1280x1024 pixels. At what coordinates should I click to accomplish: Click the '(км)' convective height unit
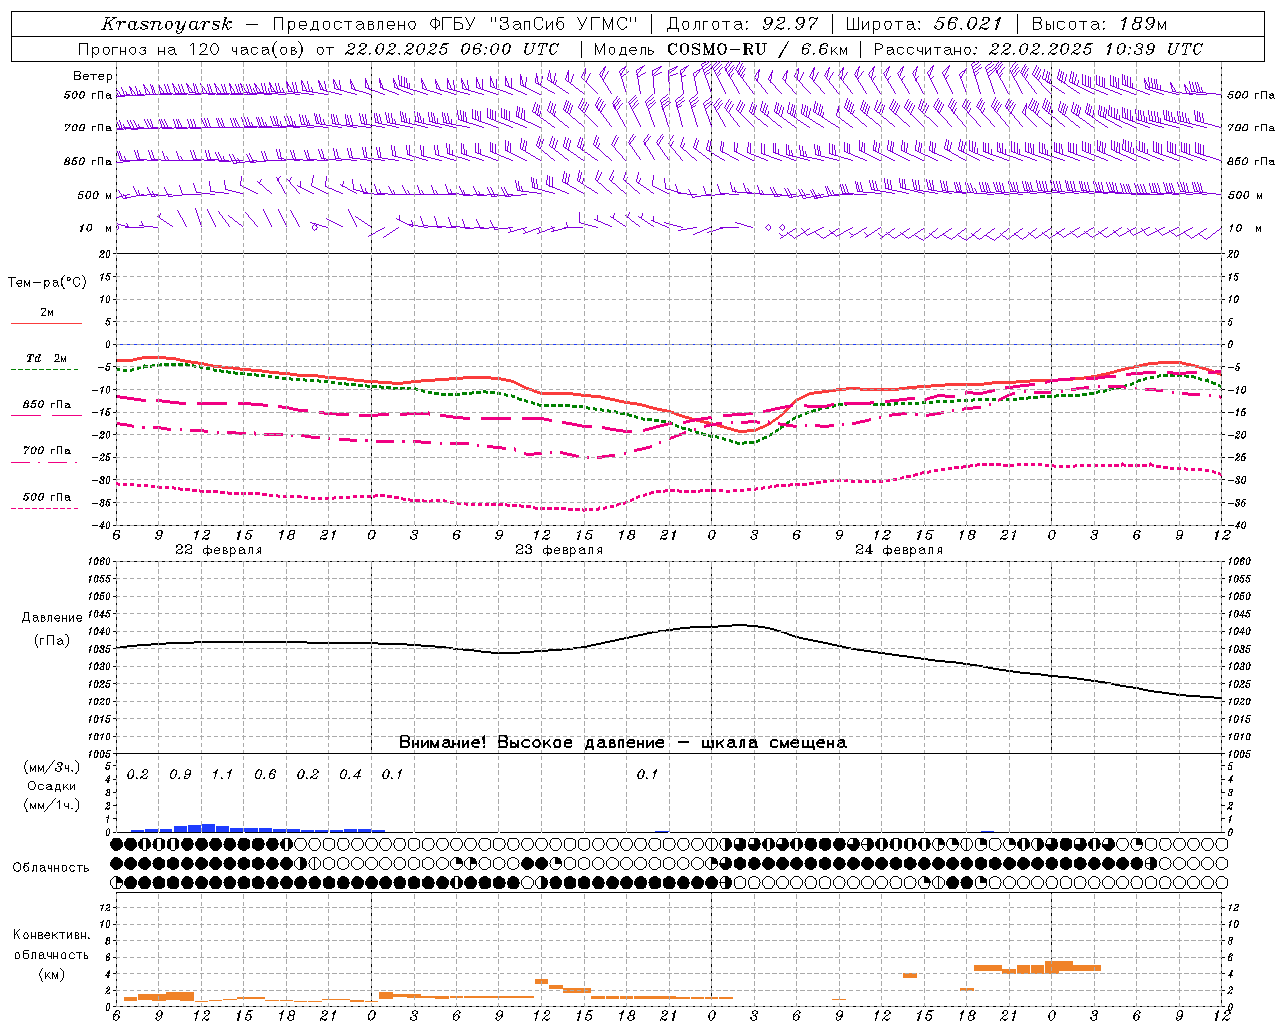click(x=52, y=974)
